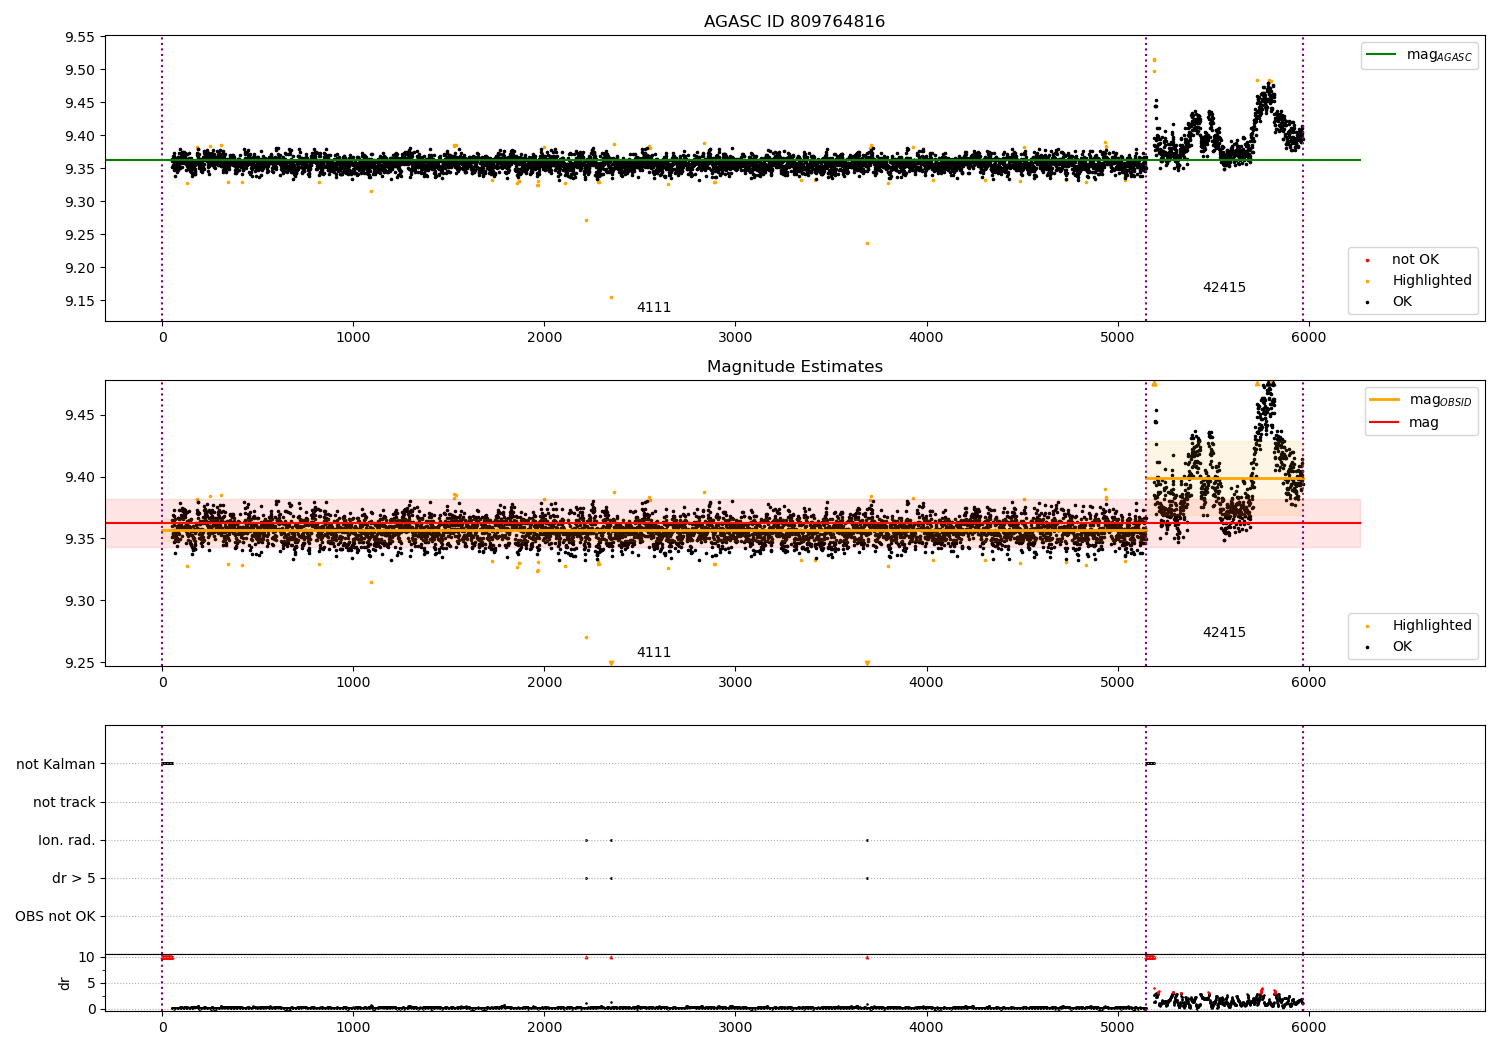Click the red 'mag' legend line in middle plot
1500x1050 pixels.
pyautogui.click(x=1385, y=423)
